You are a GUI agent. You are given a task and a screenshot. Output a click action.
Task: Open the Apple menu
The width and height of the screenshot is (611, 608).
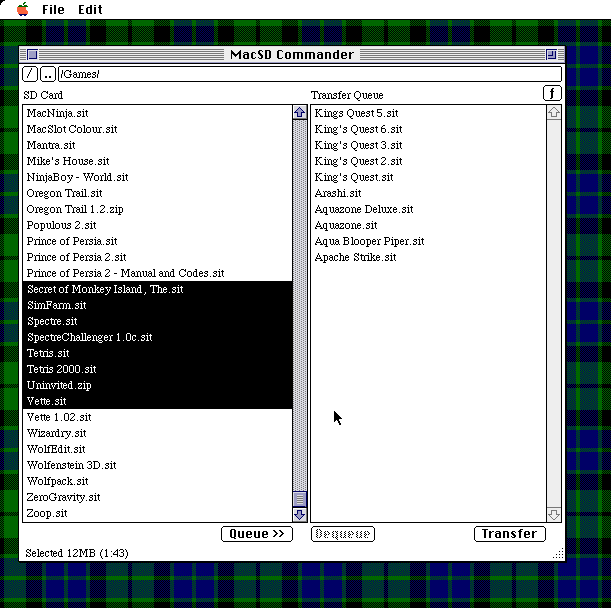pos(23,9)
